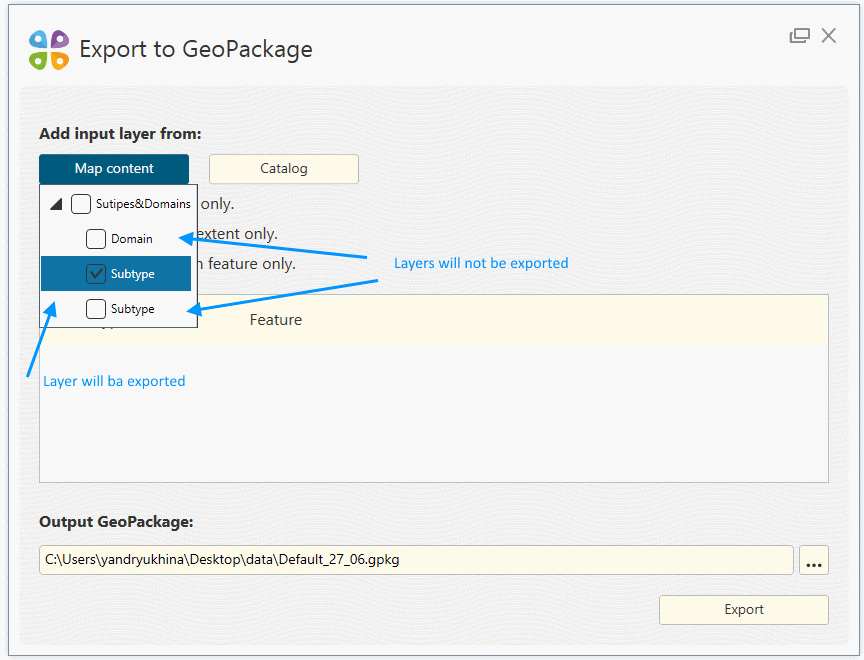Image resolution: width=864 pixels, height=660 pixels.
Task: Click the 'Layer will ba exported' text
Action: point(114,381)
